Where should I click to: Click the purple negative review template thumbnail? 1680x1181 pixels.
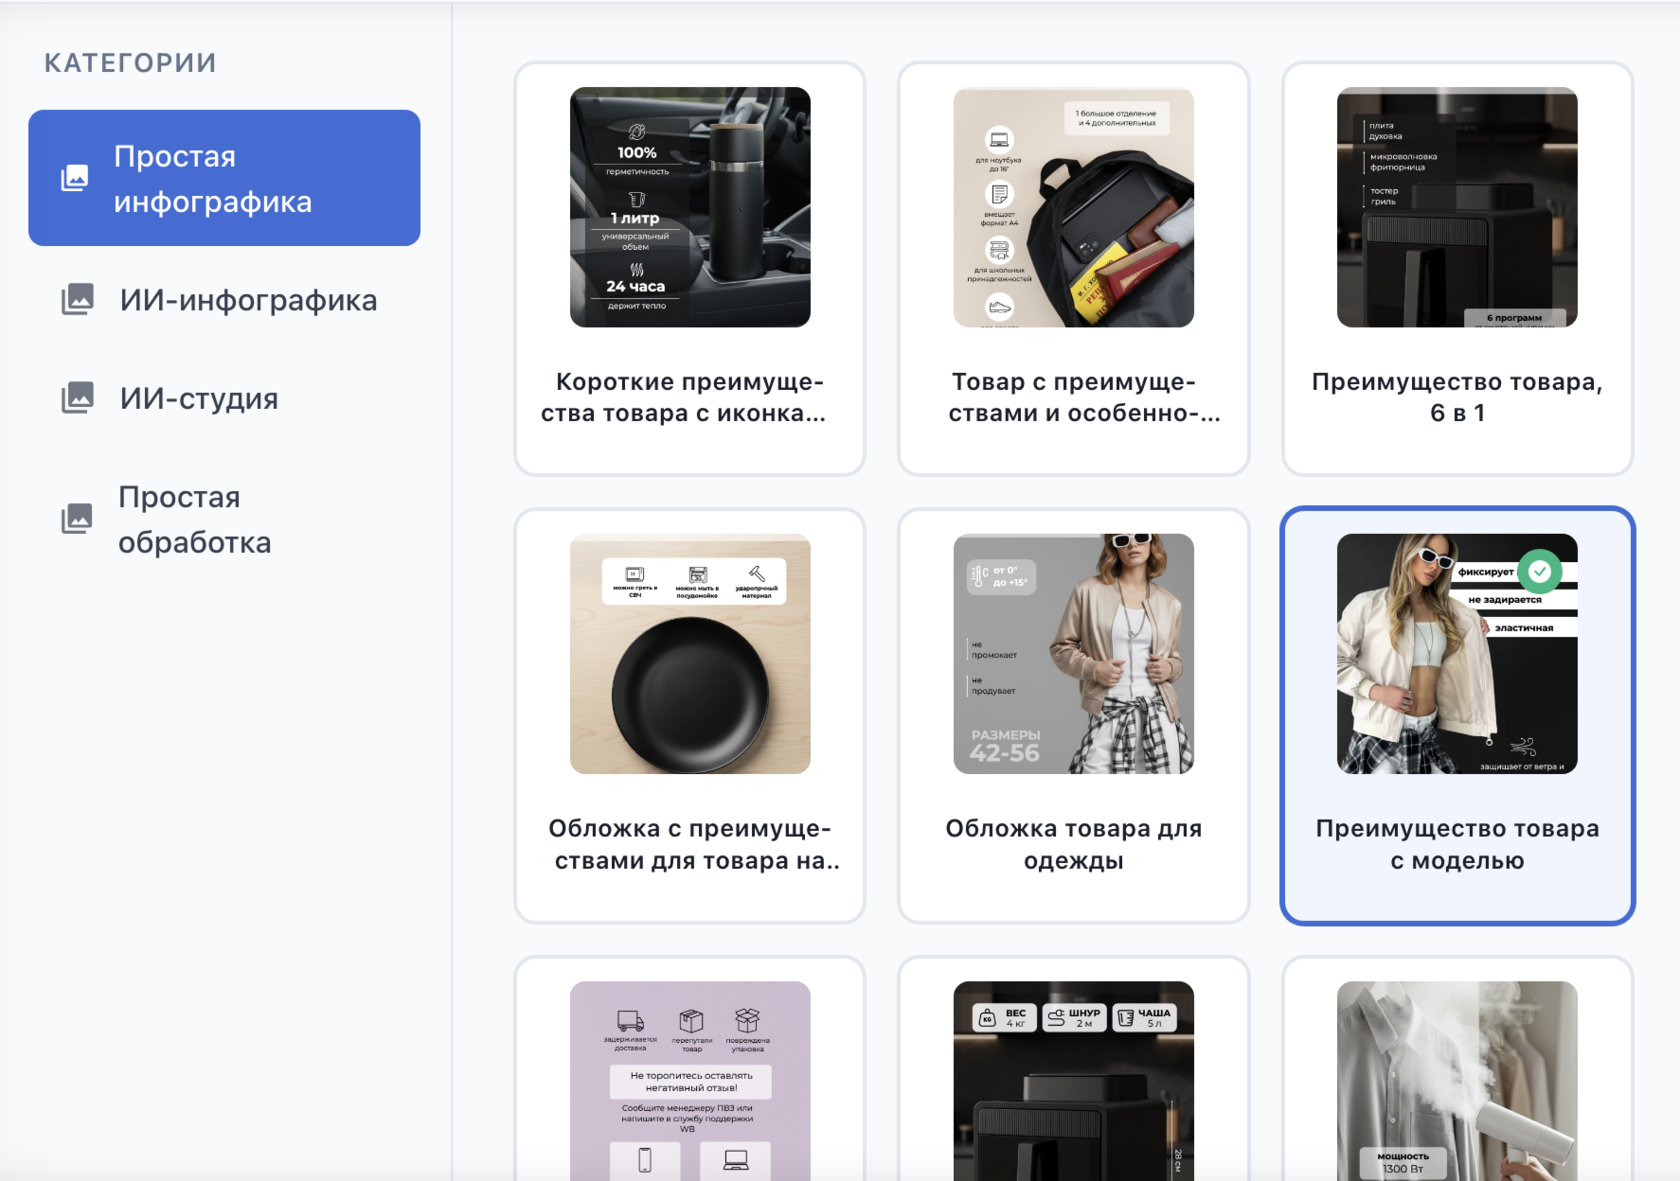690,1080
